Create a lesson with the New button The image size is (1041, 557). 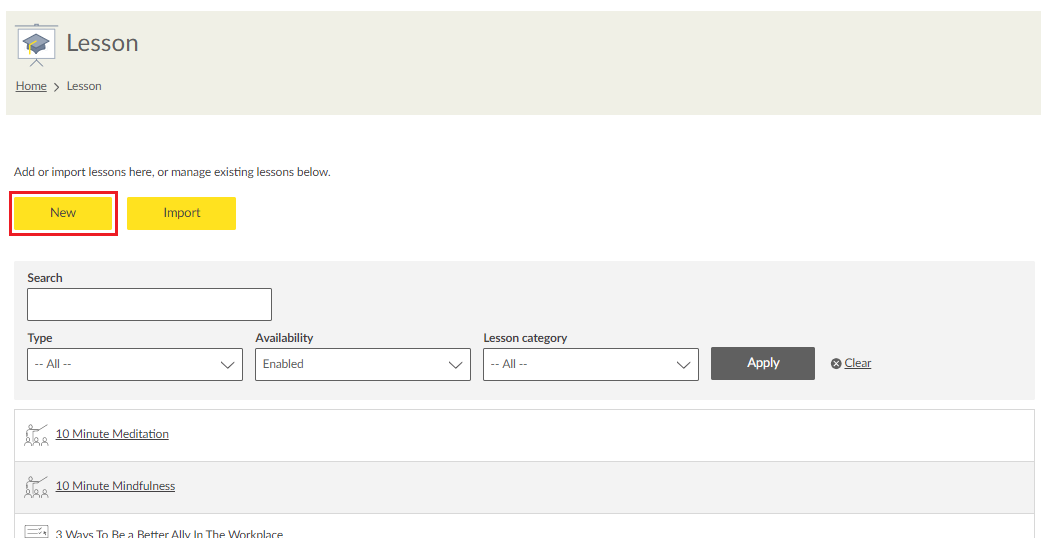tap(63, 213)
